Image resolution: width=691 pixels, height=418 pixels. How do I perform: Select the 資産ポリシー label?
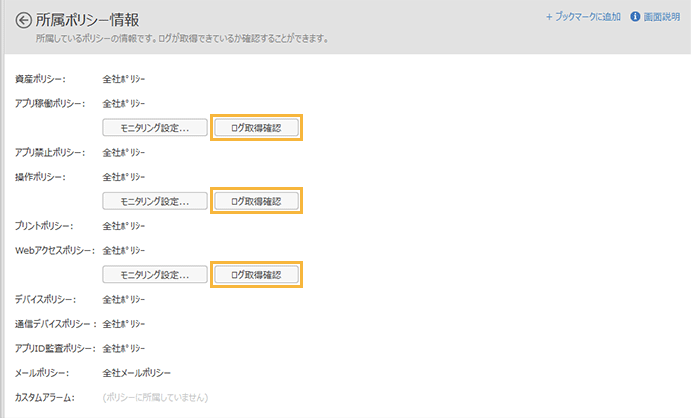click(40, 79)
